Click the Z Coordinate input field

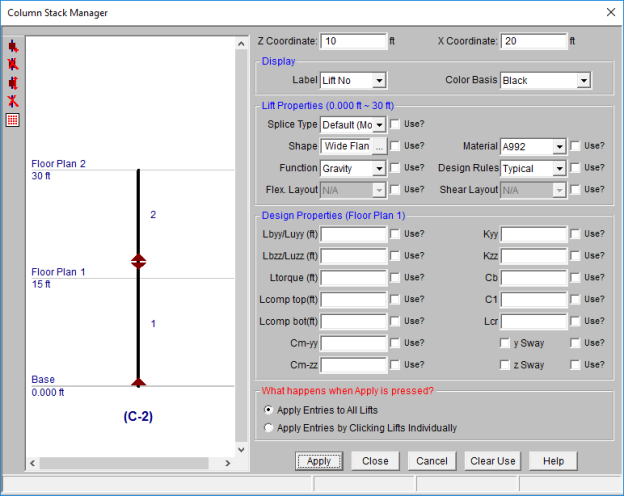pyautogui.click(x=353, y=41)
